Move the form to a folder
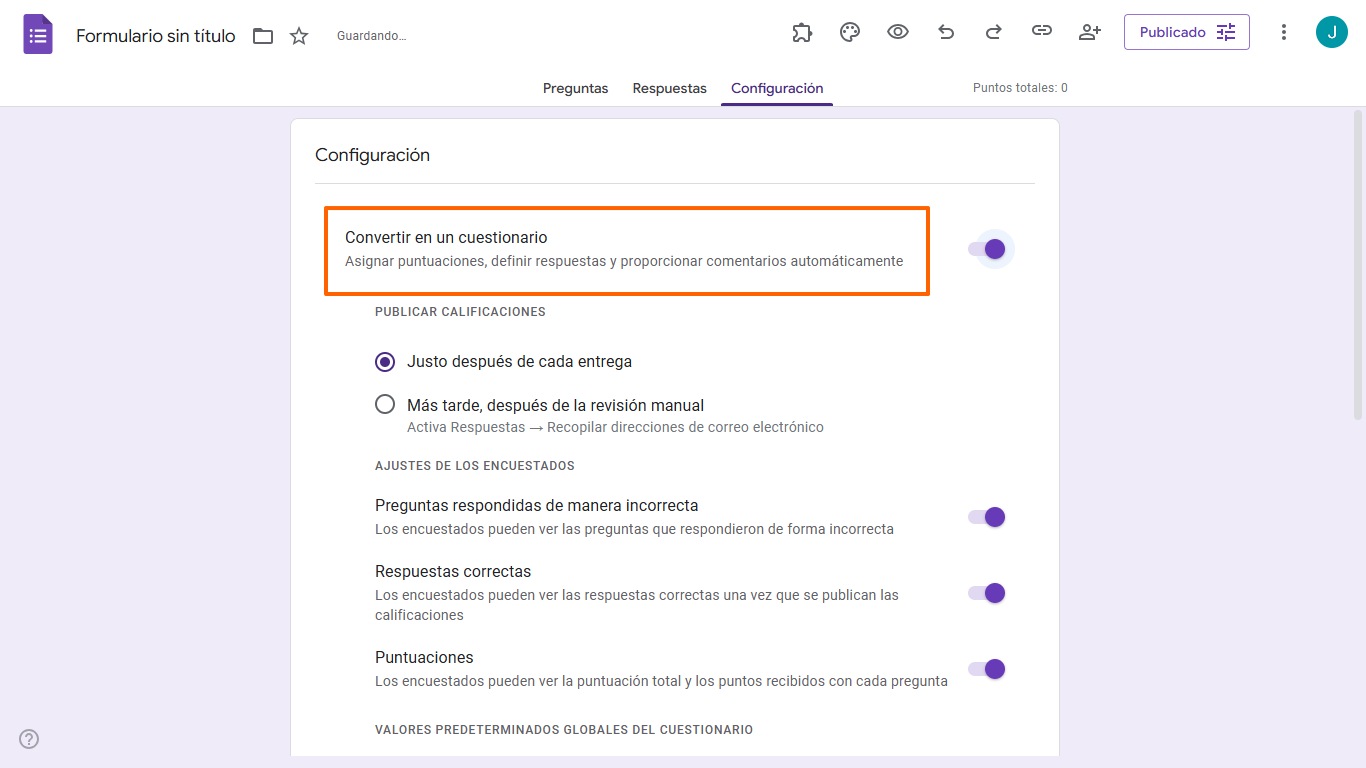1366x768 pixels. 262,35
